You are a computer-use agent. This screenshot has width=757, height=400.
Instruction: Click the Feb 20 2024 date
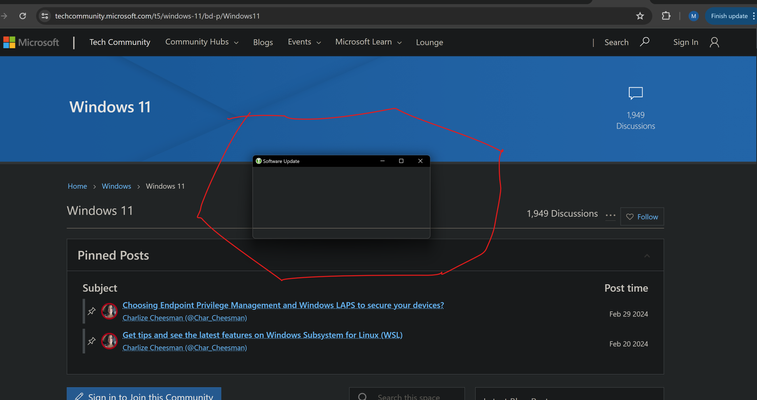click(629, 344)
